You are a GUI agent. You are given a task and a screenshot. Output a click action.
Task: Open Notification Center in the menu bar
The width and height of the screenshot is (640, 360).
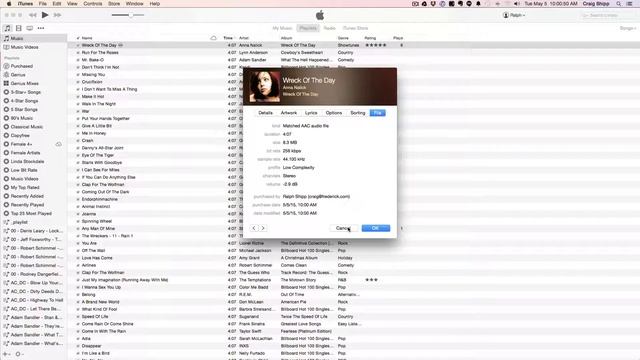point(630,4)
